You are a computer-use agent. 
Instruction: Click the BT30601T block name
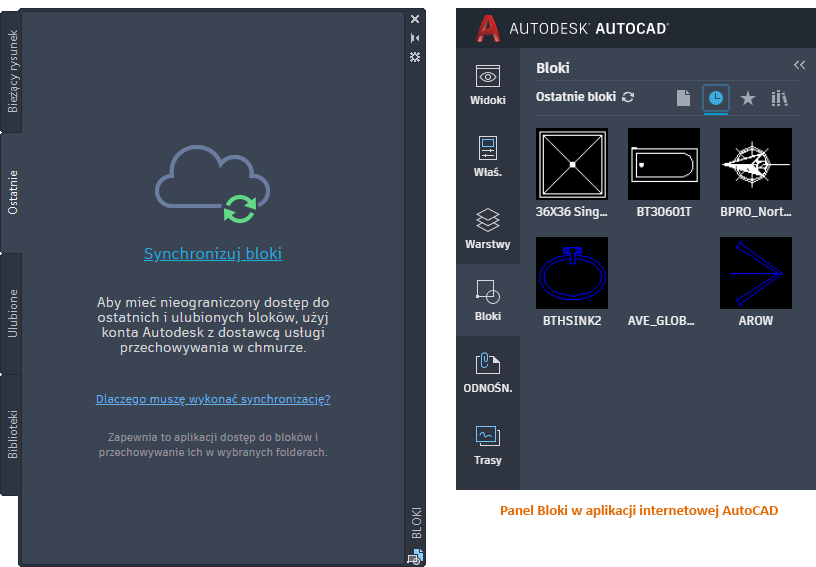point(664,212)
